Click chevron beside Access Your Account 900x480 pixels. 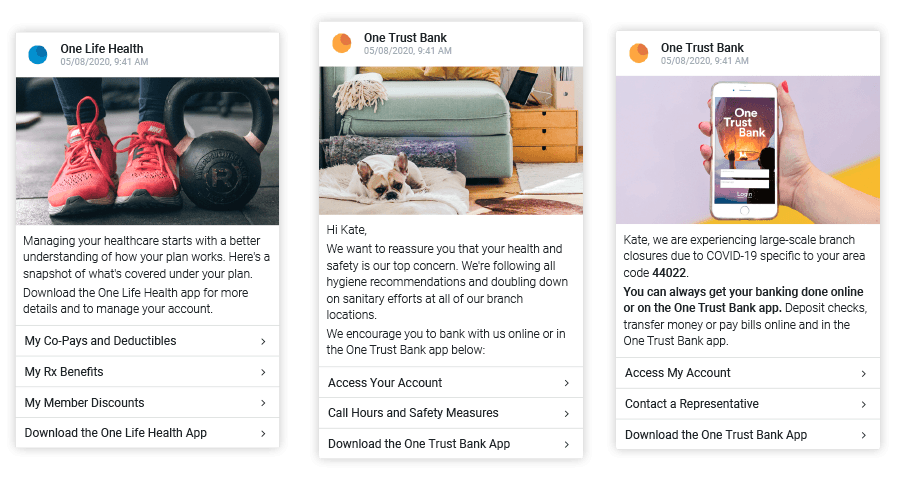click(x=567, y=383)
